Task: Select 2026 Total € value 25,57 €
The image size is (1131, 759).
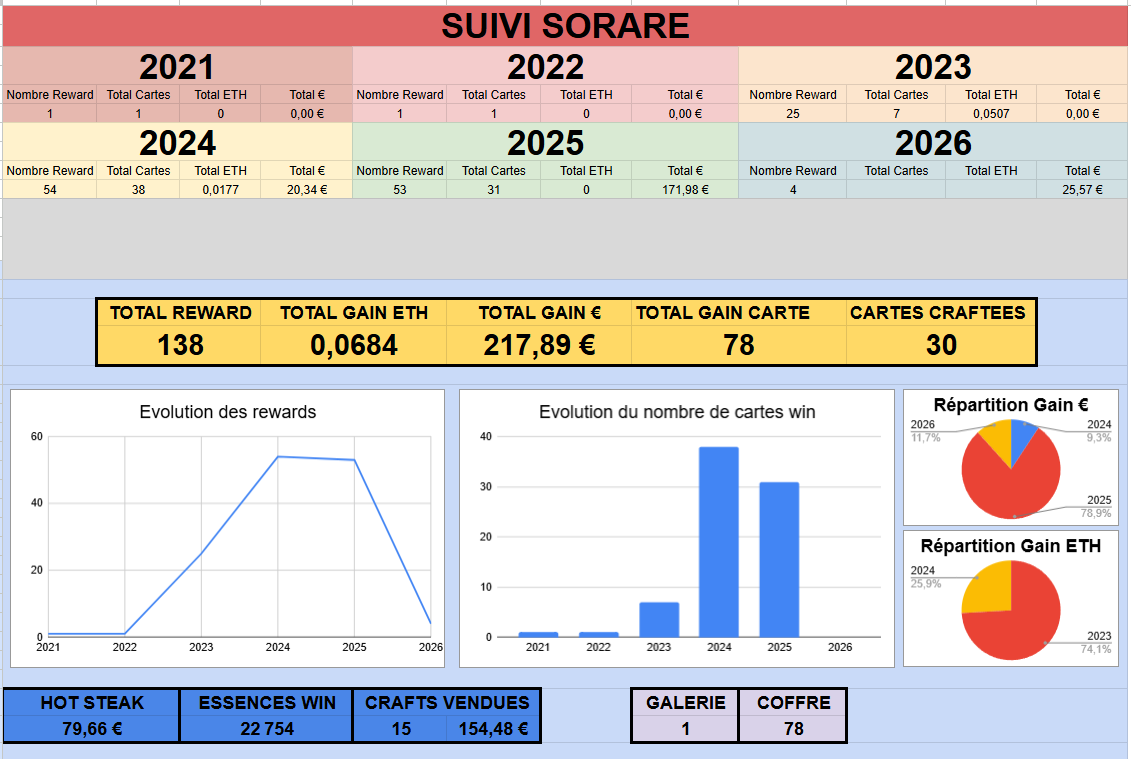Action: tap(1082, 189)
